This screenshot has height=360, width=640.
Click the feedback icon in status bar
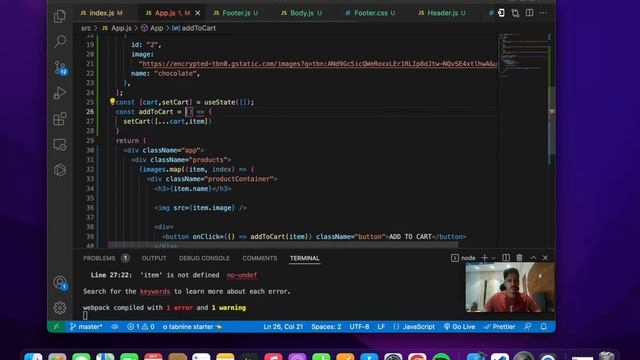pos(528,327)
